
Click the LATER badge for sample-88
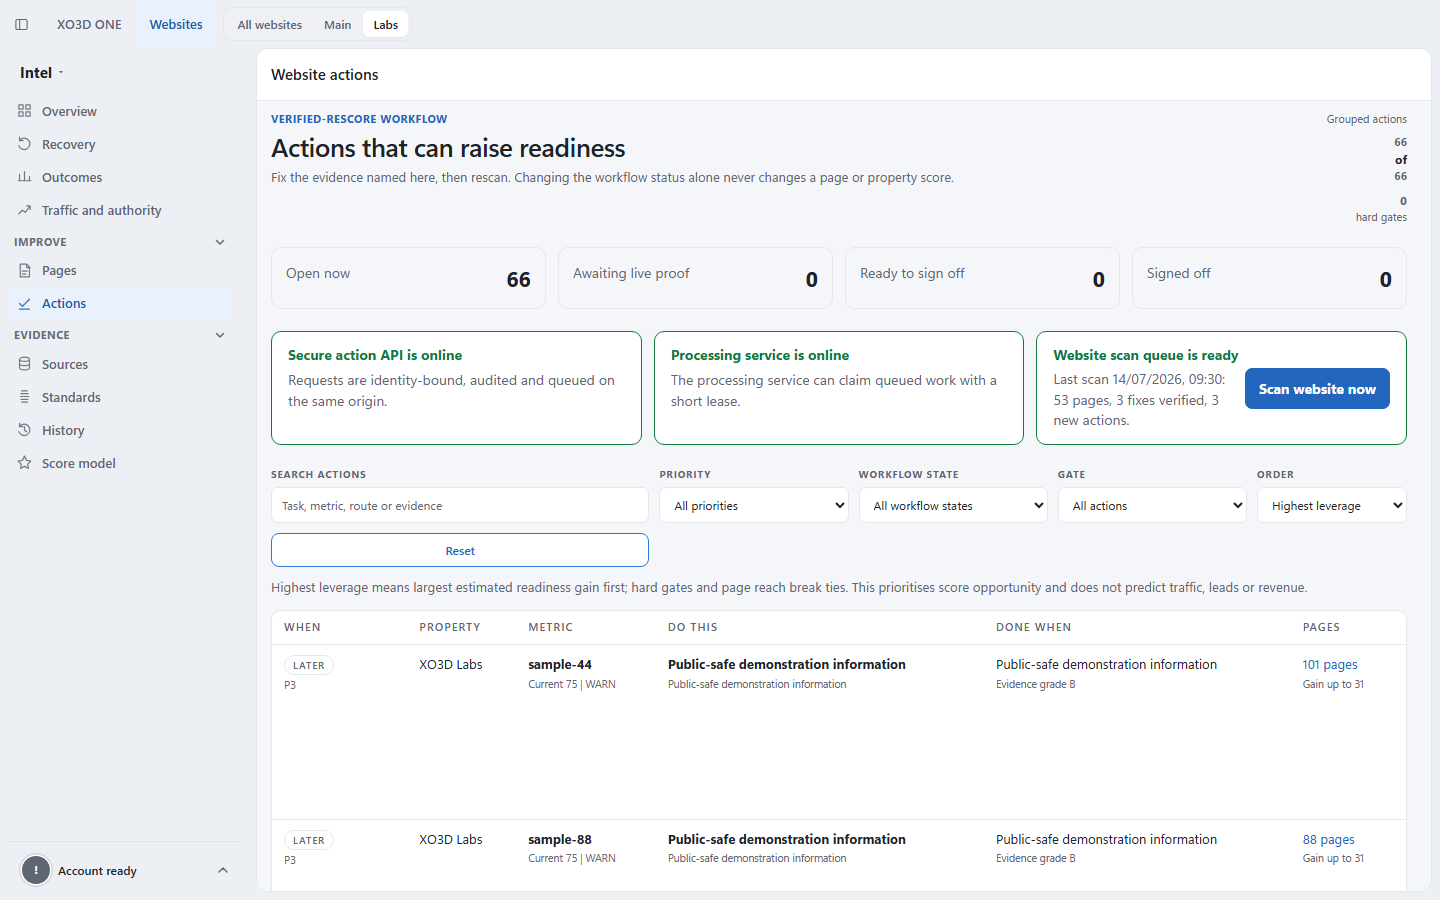tap(309, 840)
